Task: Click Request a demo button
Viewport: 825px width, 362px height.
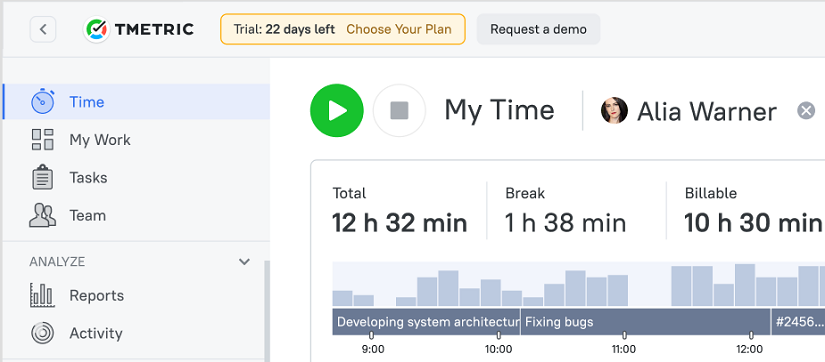Action: [538, 29]
